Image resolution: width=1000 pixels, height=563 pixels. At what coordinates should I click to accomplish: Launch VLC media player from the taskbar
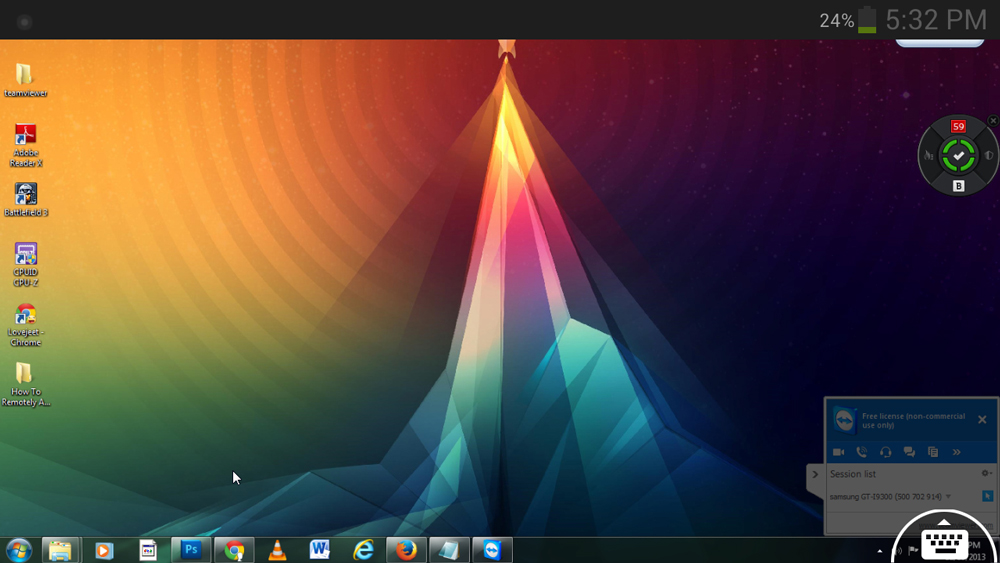point(277,550)
